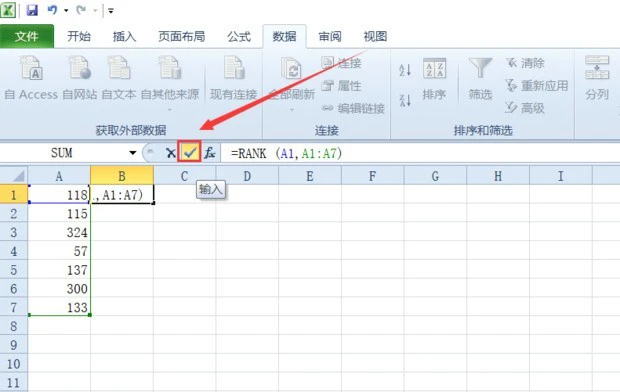
Task: Cancel formula entry with the X icon
Action: (x=170, y=153)
